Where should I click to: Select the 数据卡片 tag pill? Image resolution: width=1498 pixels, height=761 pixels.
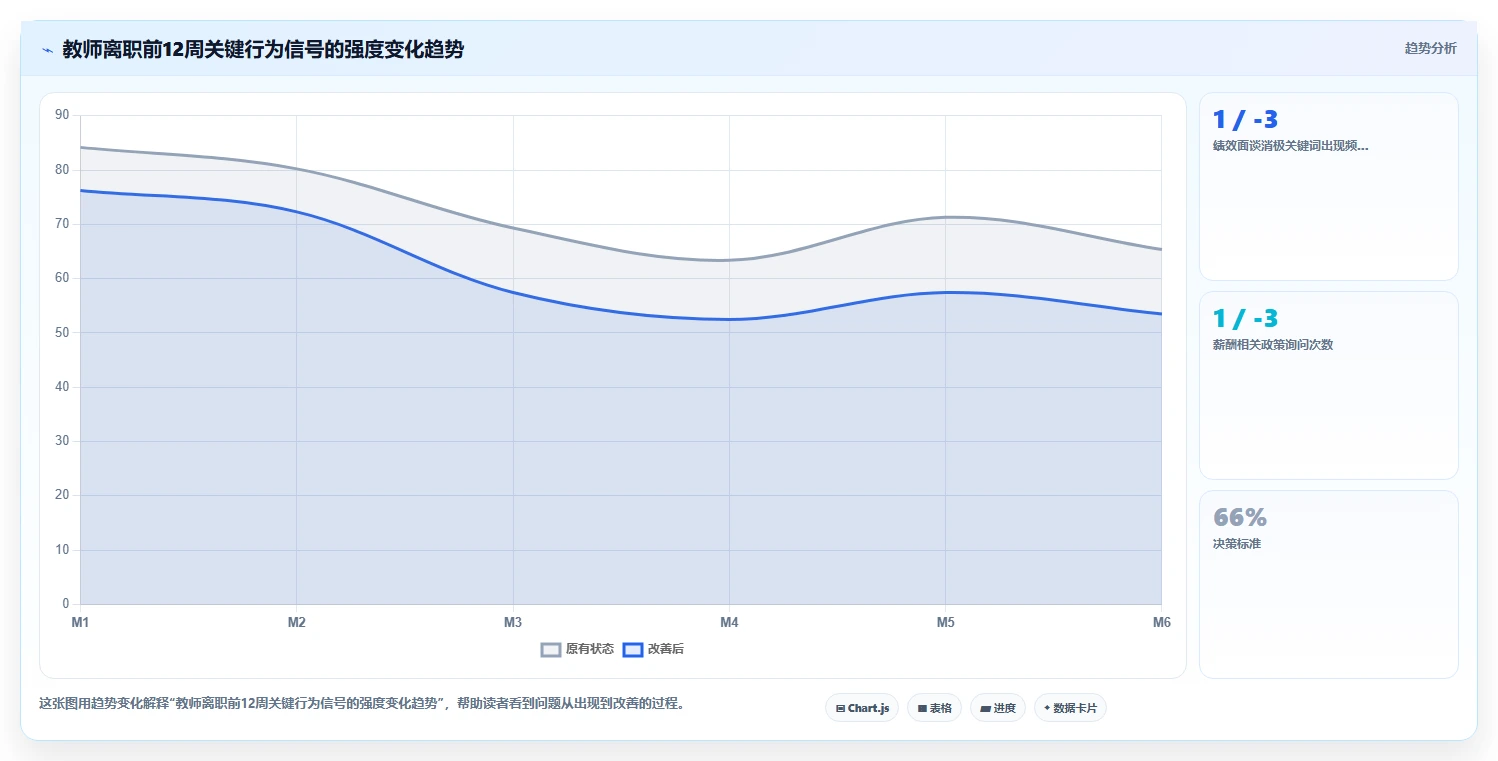(1070, 708)
